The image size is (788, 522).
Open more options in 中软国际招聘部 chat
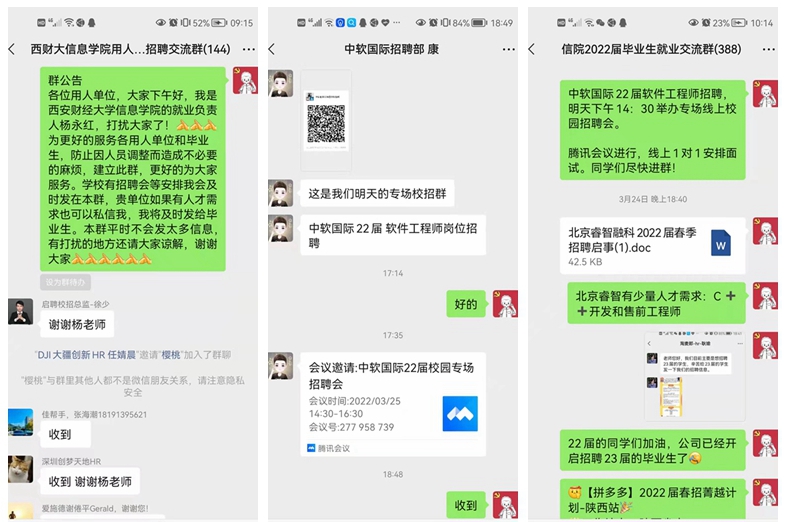[x=509, y=49]
